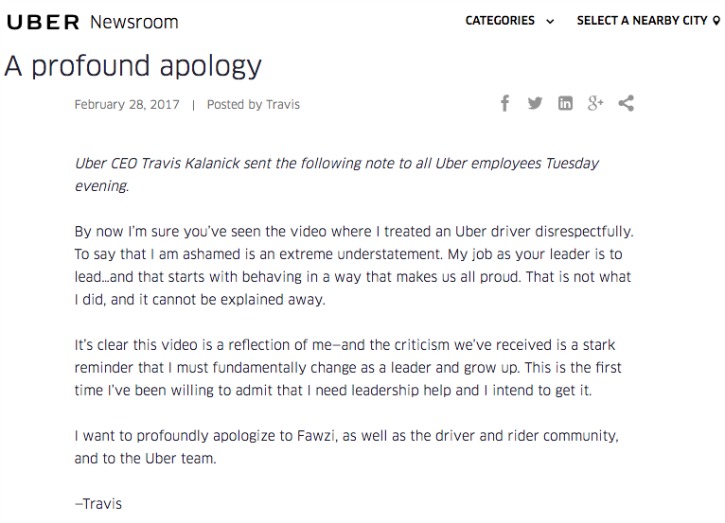The width and height of the screenshot is (725, 523).
Task: Open SELECT A NEARBY CITY selector
Action: pos(642,20)
